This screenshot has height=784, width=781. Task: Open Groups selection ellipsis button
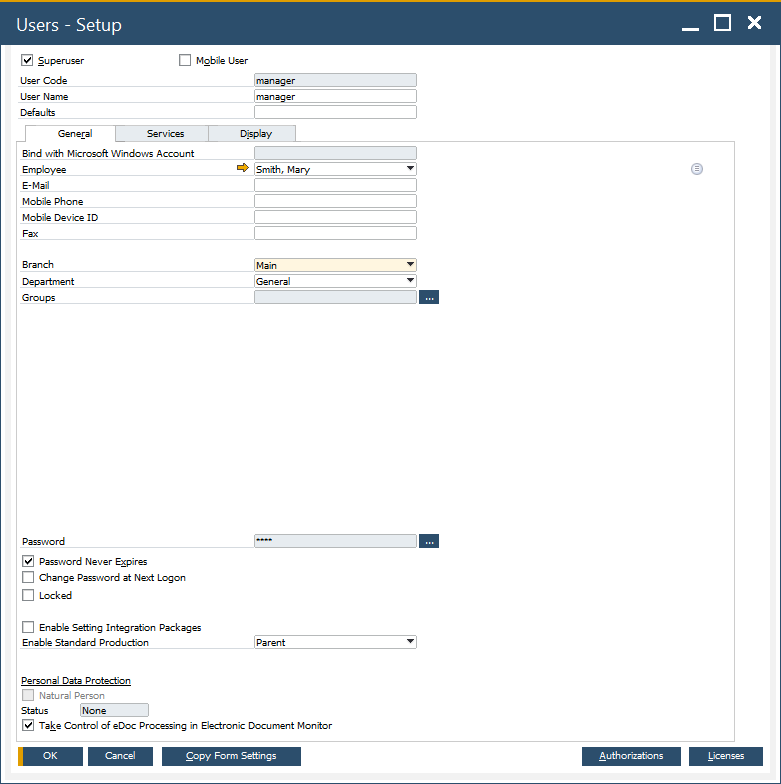coord(429,298)
